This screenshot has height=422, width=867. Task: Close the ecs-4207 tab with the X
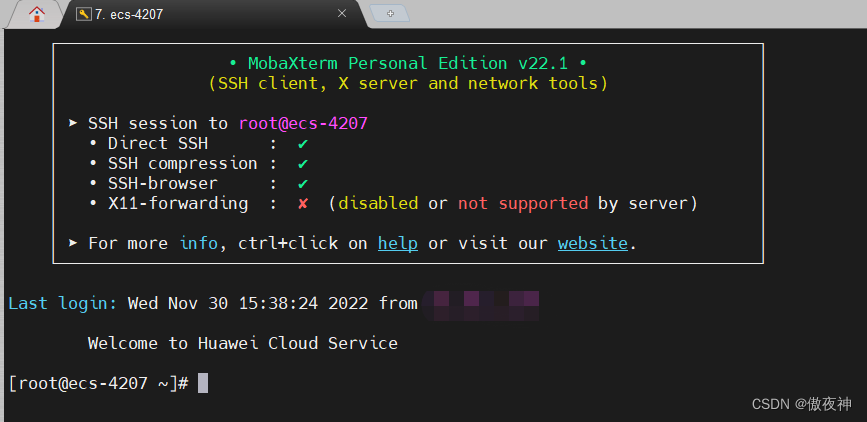(342, 13)
